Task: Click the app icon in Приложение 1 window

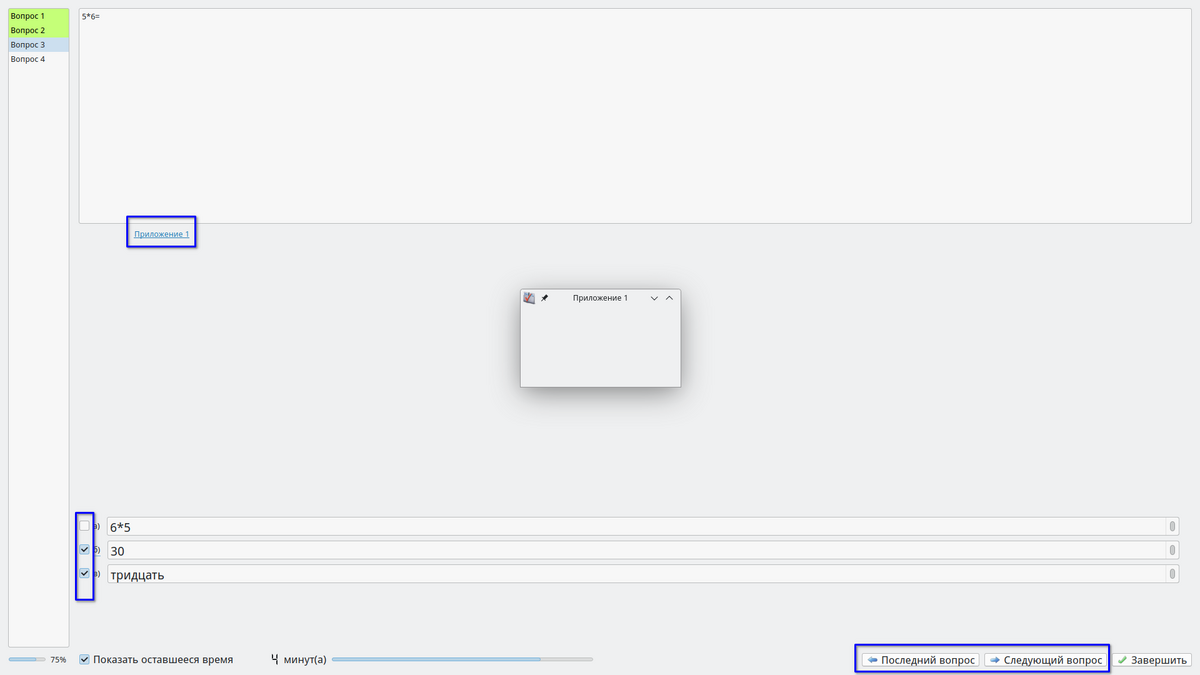Action: click(529, 298)
